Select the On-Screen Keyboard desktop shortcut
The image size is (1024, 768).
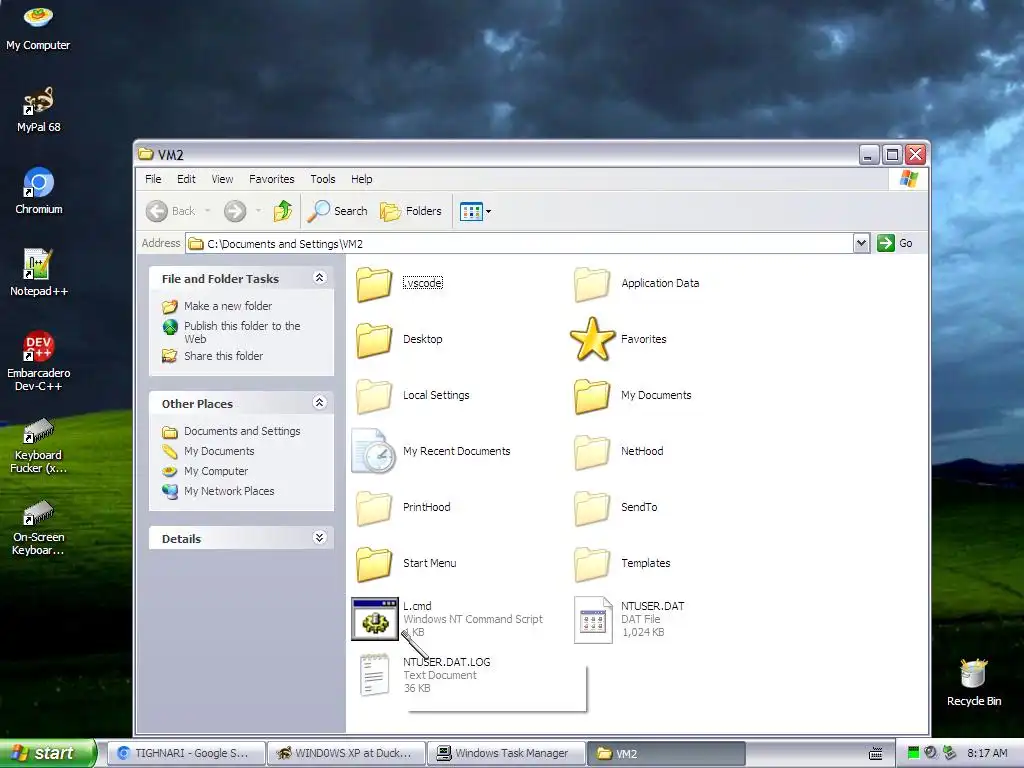39,528
